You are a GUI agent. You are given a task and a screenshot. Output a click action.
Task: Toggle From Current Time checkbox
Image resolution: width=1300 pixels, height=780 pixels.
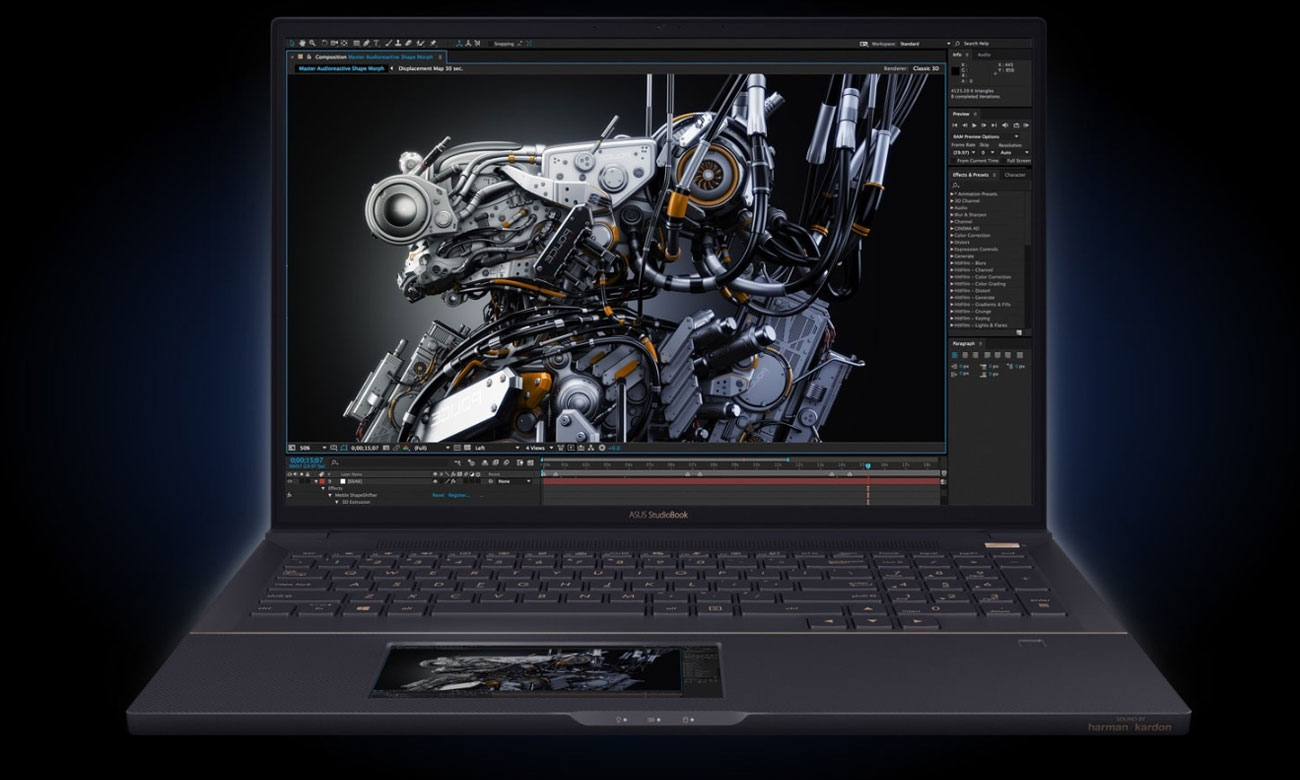pos(953,160)
